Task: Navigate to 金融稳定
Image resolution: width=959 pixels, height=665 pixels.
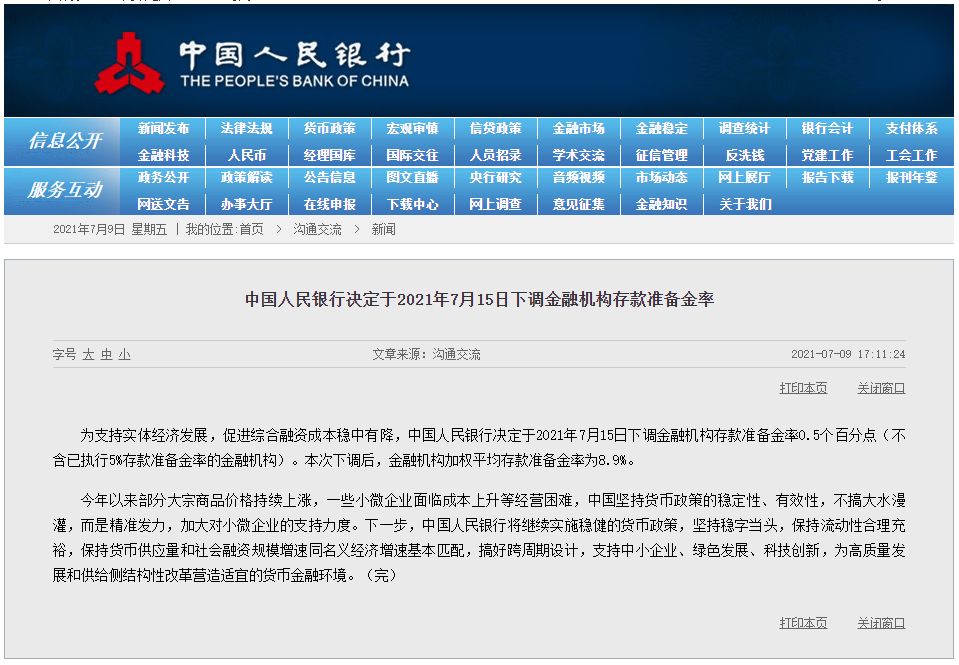Action: pos(662,128)
